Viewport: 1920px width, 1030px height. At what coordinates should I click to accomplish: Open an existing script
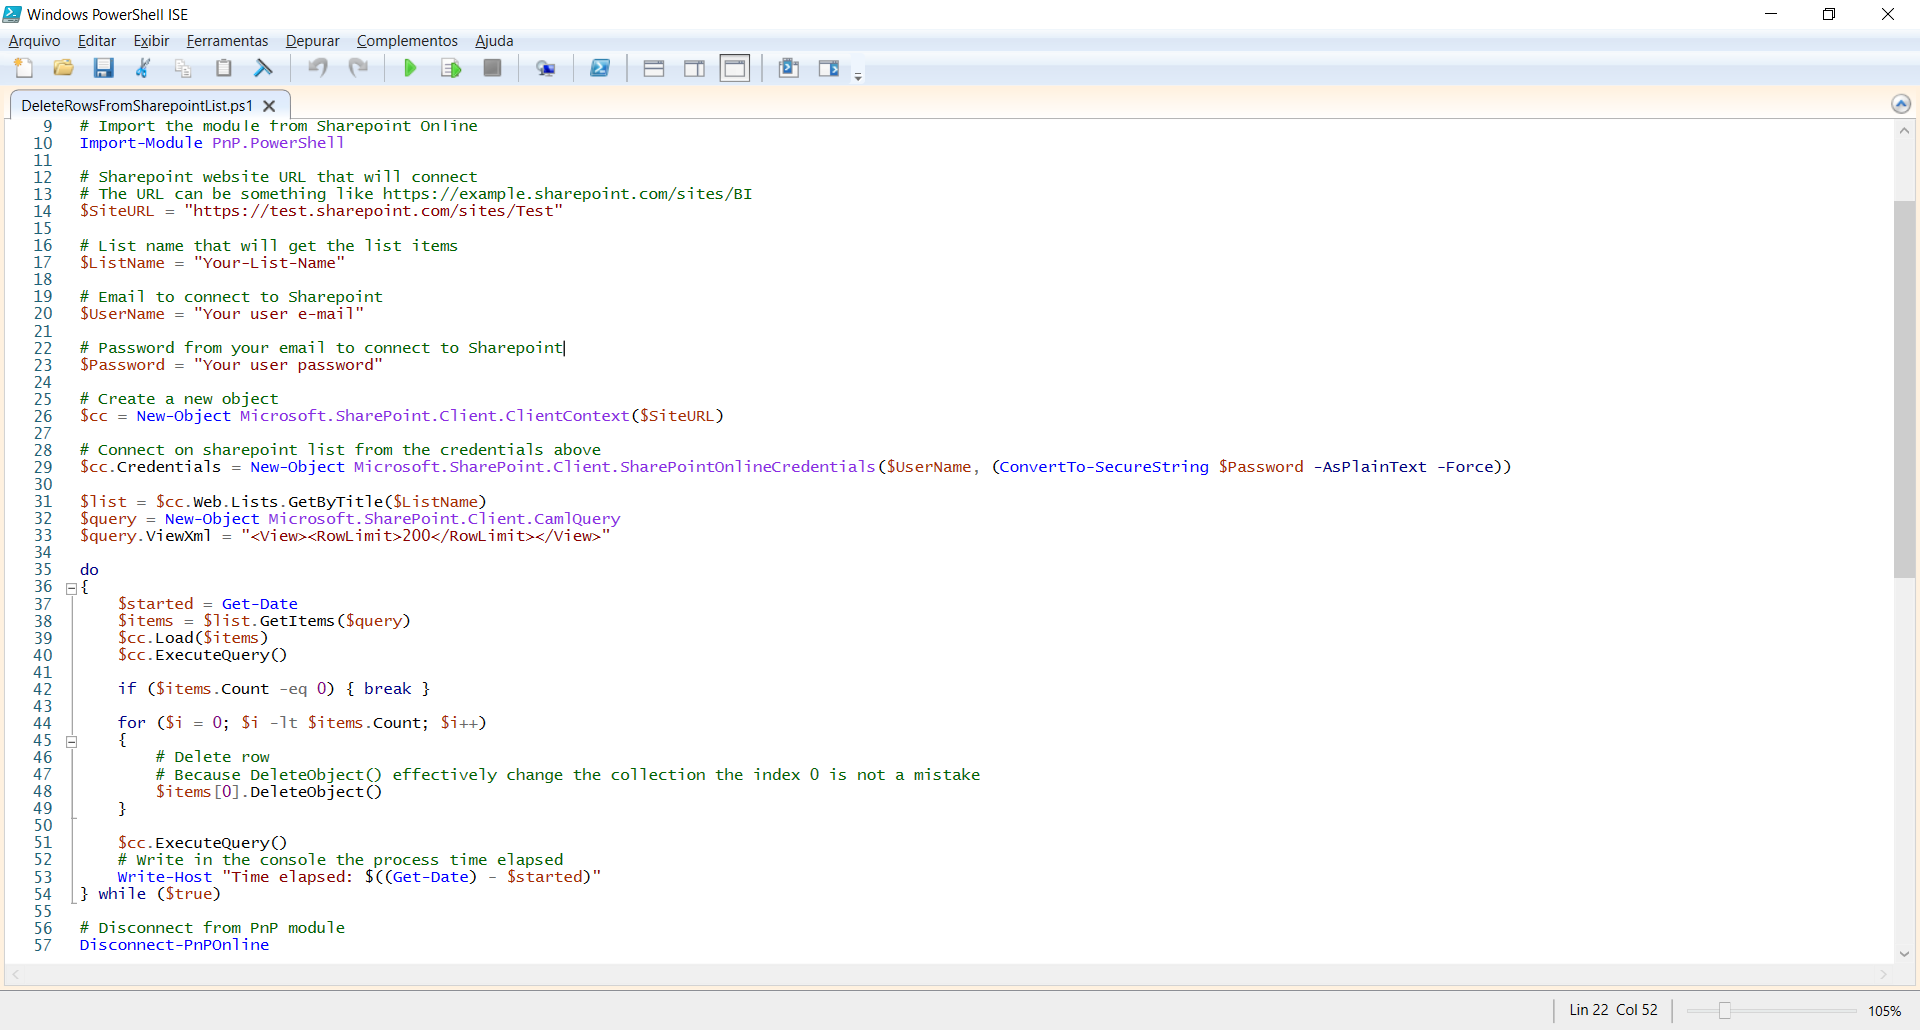[63, 68]
